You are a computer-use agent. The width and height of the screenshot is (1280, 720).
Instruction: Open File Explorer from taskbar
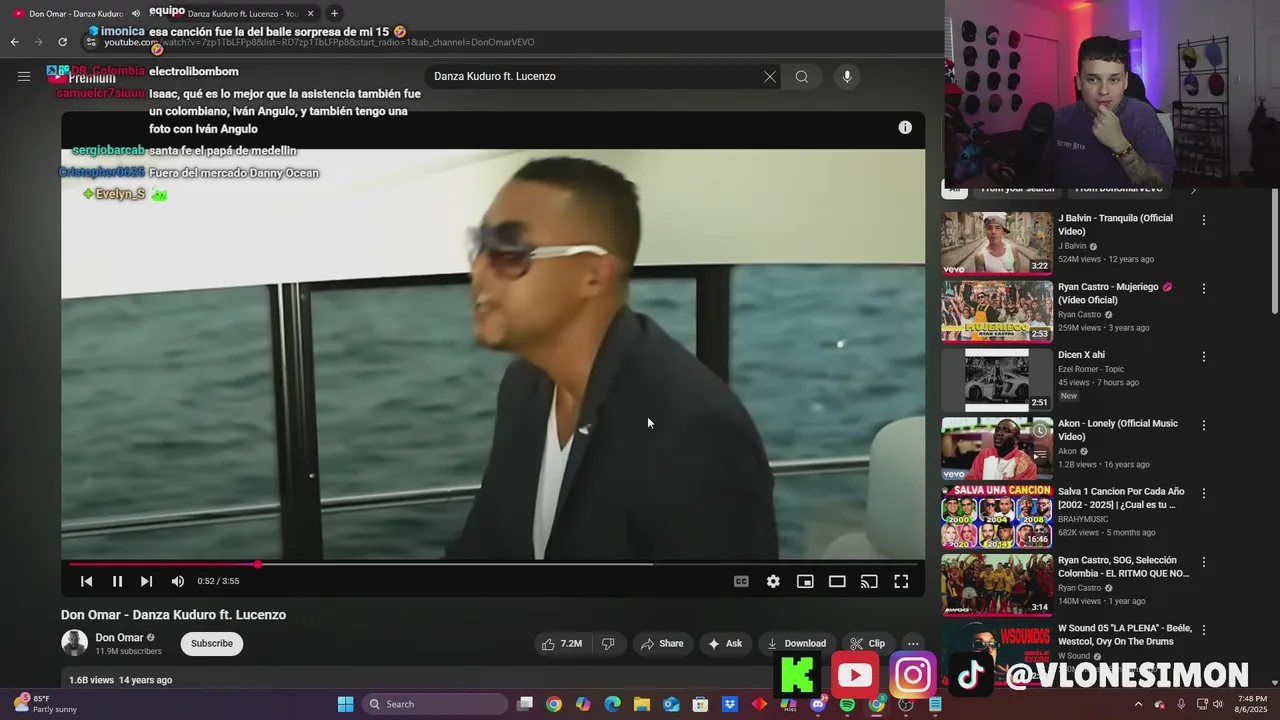pos(642,704)
